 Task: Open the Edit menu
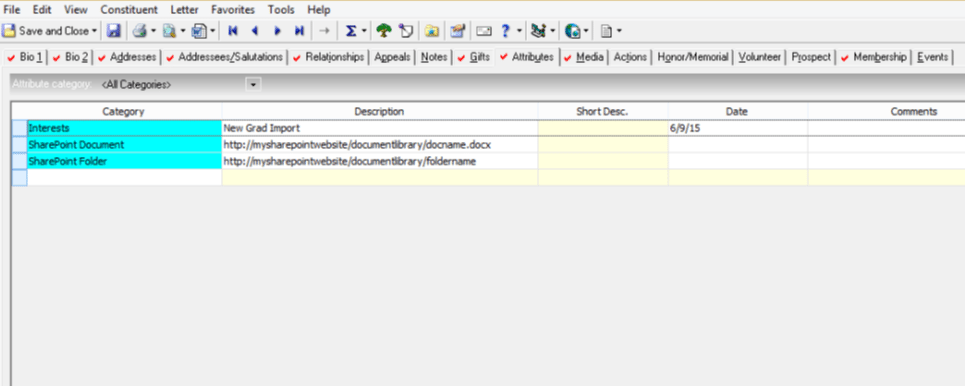click(42, 10)
